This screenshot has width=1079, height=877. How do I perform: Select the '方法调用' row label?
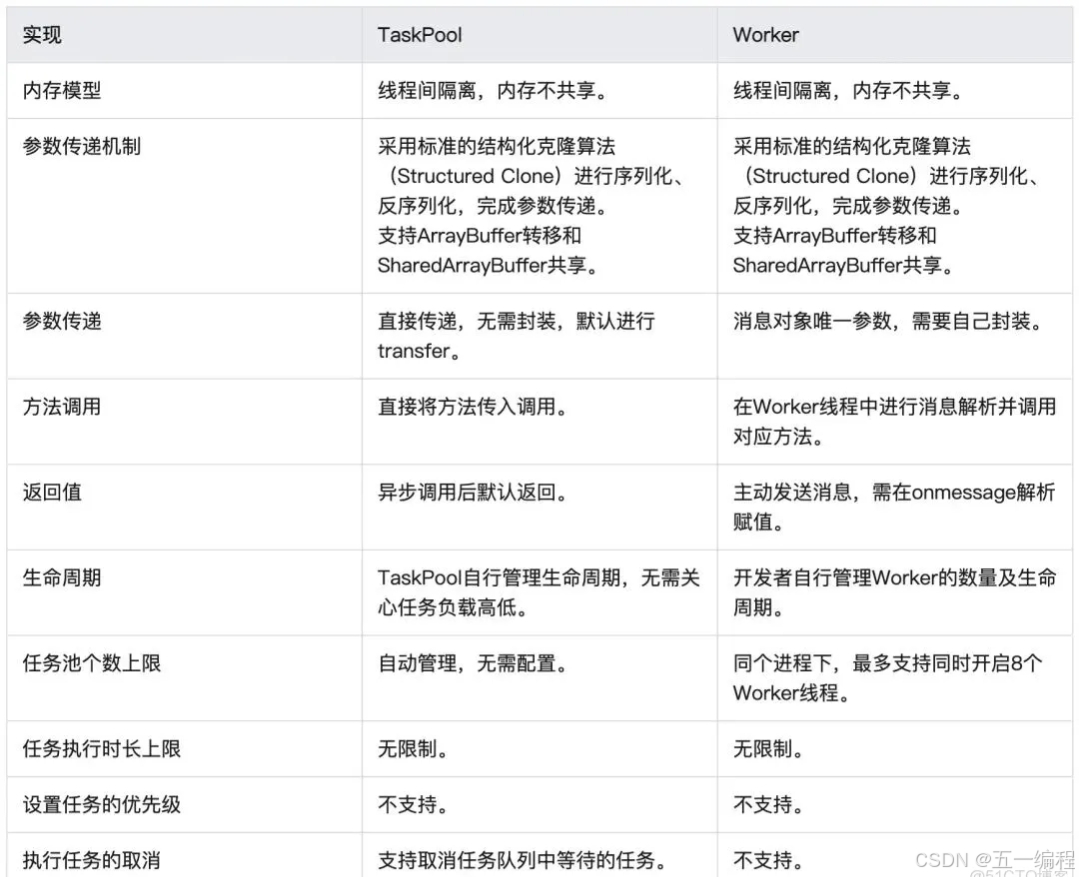(x=62, y=407)
